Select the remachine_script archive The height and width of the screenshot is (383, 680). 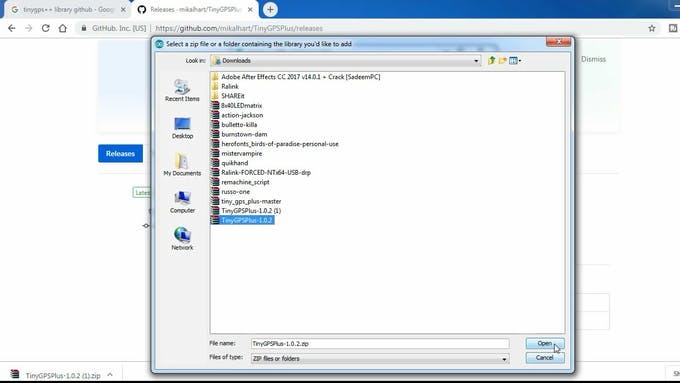(240, 182)
